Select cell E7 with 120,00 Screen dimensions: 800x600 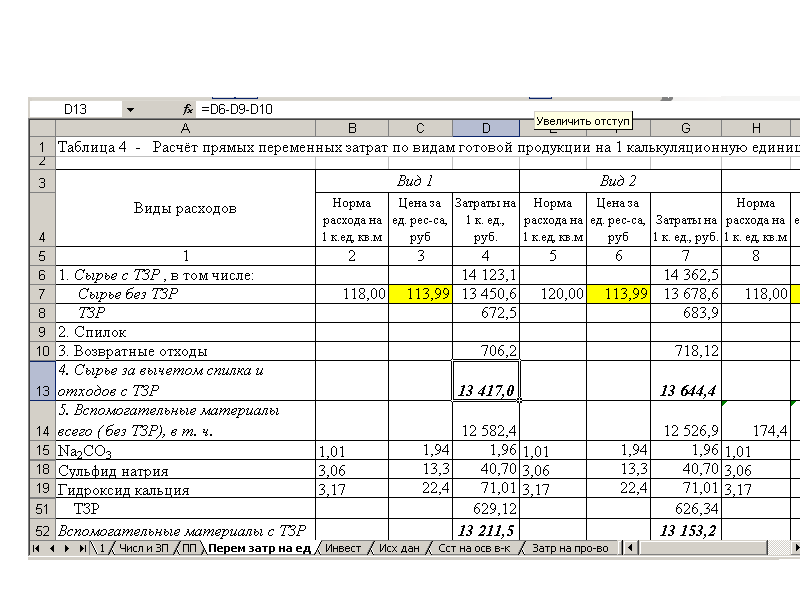click(x=553, y=294)
